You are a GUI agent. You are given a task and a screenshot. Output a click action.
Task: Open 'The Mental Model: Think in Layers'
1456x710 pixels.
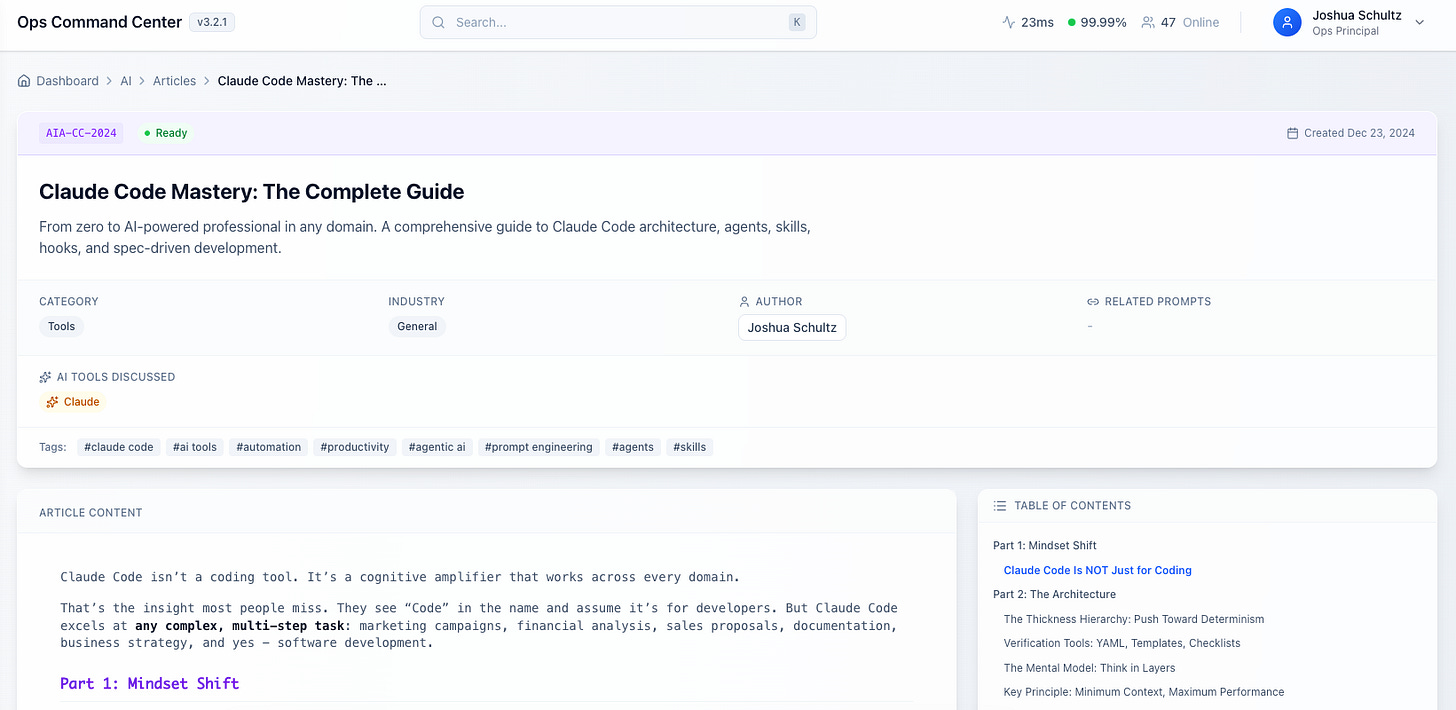pos(1089,668)
